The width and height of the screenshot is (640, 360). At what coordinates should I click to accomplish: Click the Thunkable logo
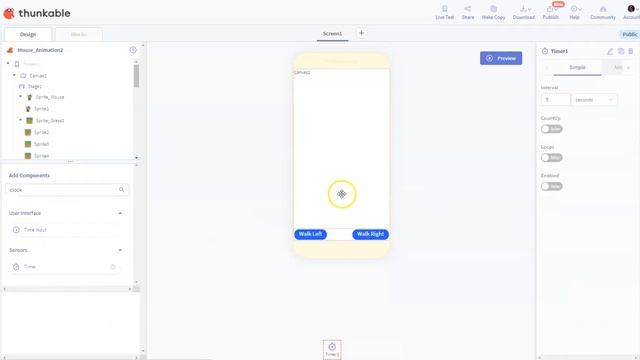[x=37, y=13]
